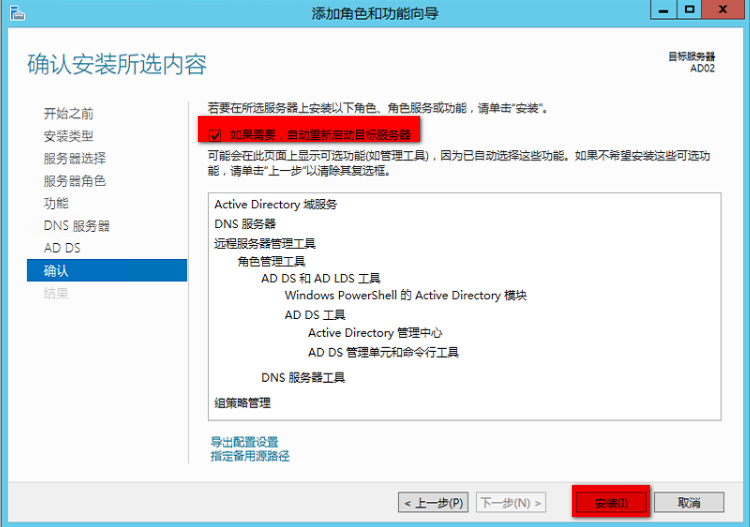The height and width of the screenshot is (527, 750).
Task: Open the 指定备用源路径 link
Action: [x=250, y=456]
